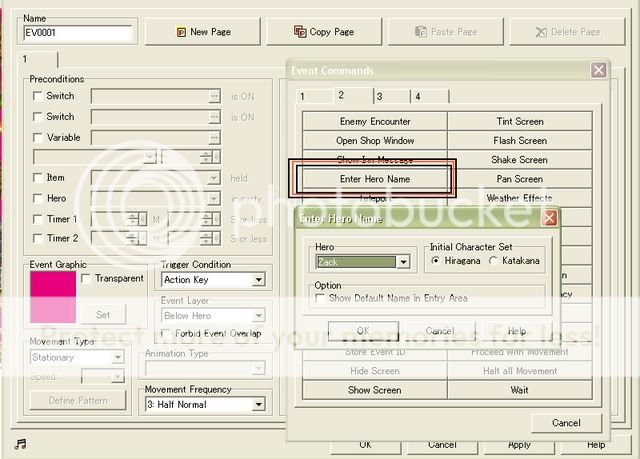Expand the Hero dropdown showing Zack
This screenshot has width=640, height=459.
tap(403, 262)
